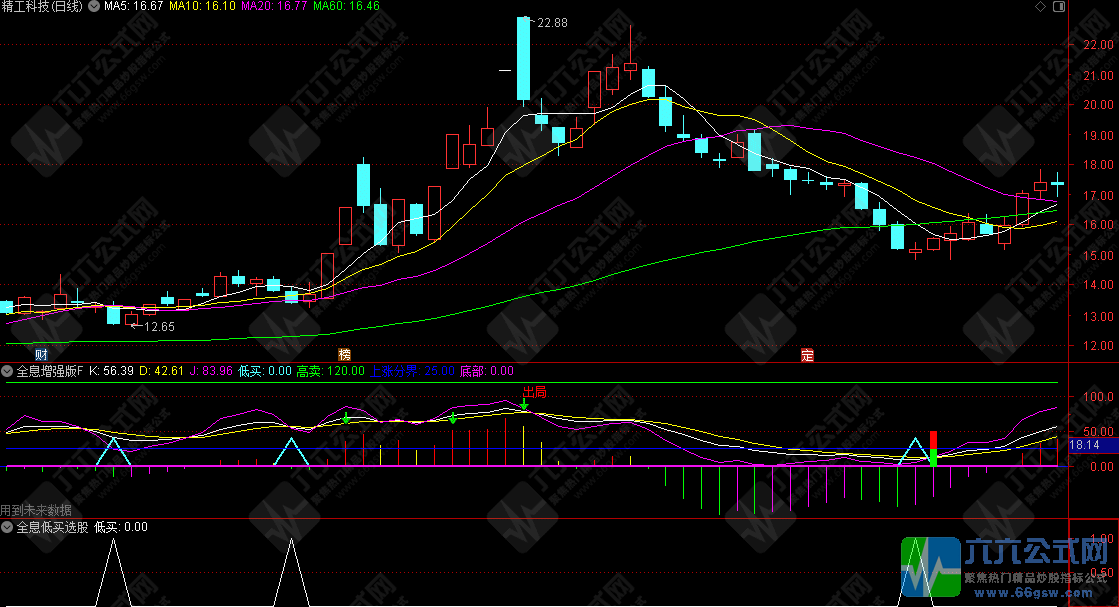The image size is (1119, 607).
Task: Click the red 出局 exit signal label
Action: pyautogui.click(x=534, y=391)
